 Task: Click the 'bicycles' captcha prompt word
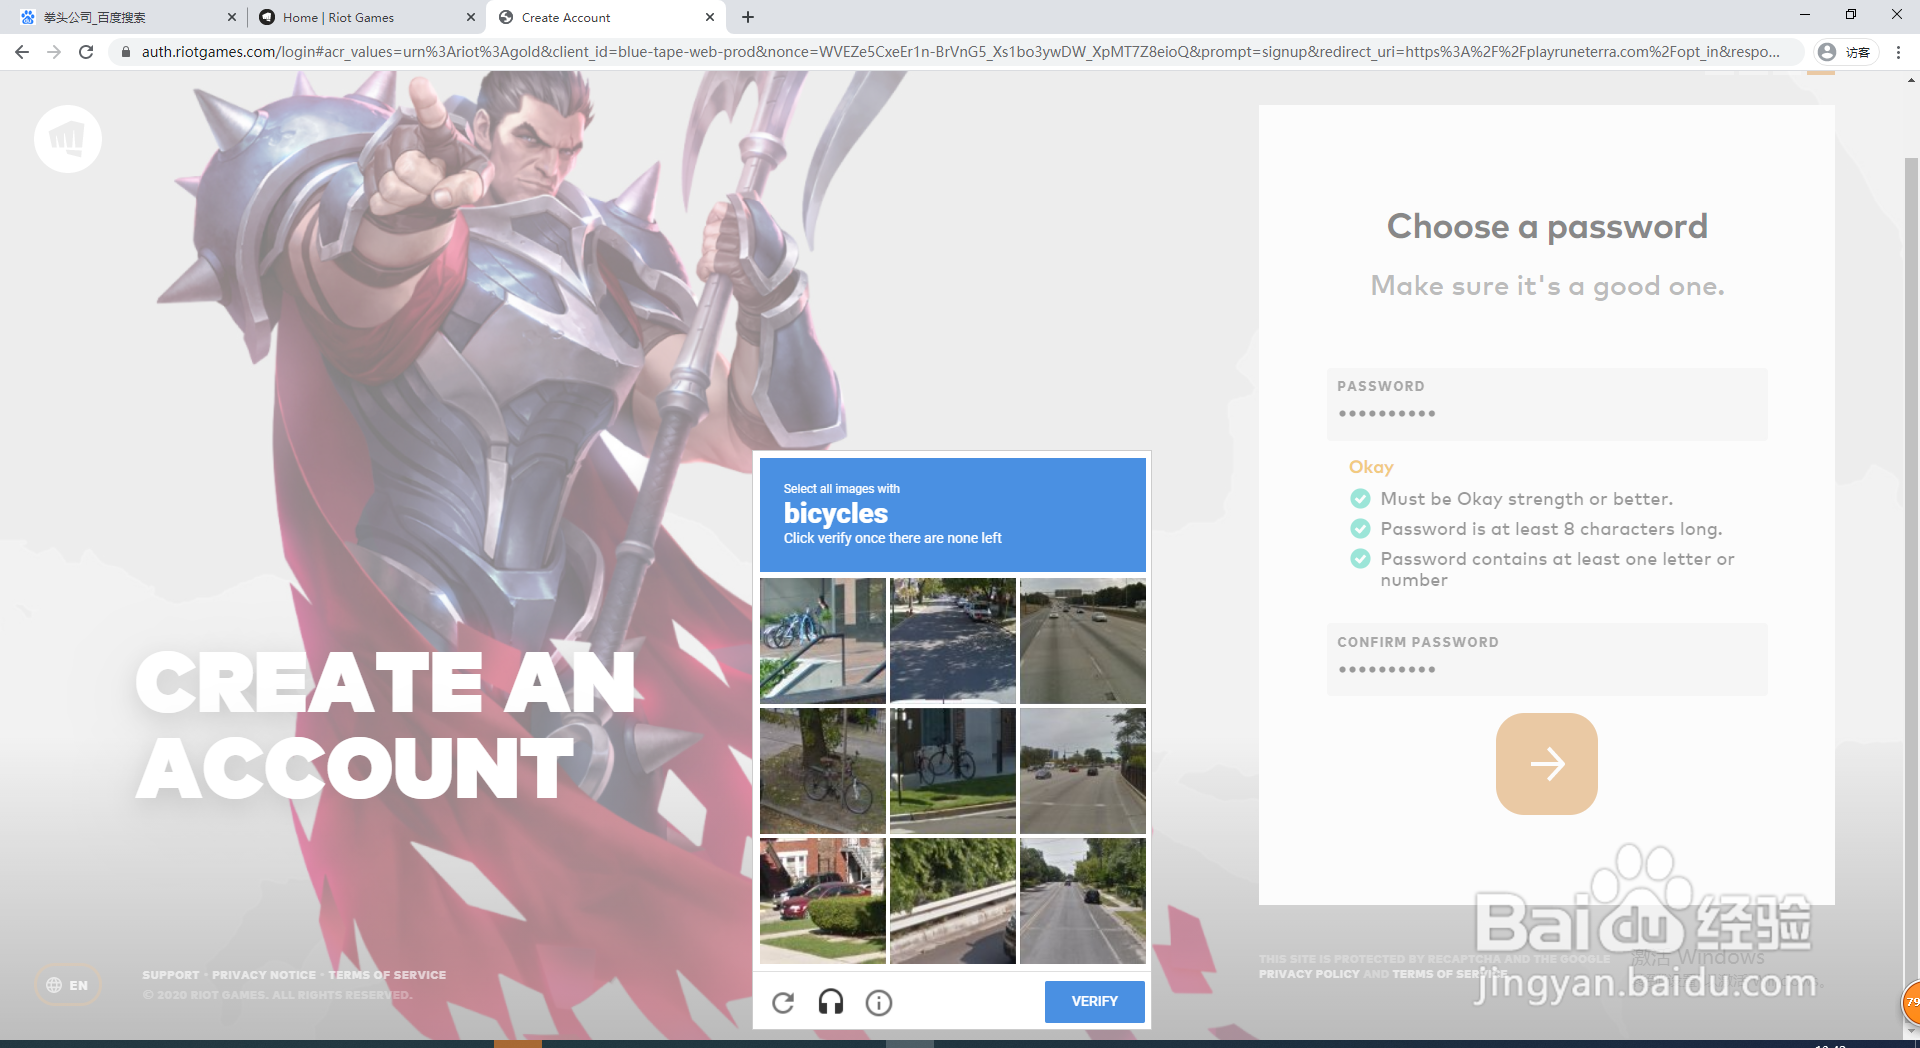point(836,513)
